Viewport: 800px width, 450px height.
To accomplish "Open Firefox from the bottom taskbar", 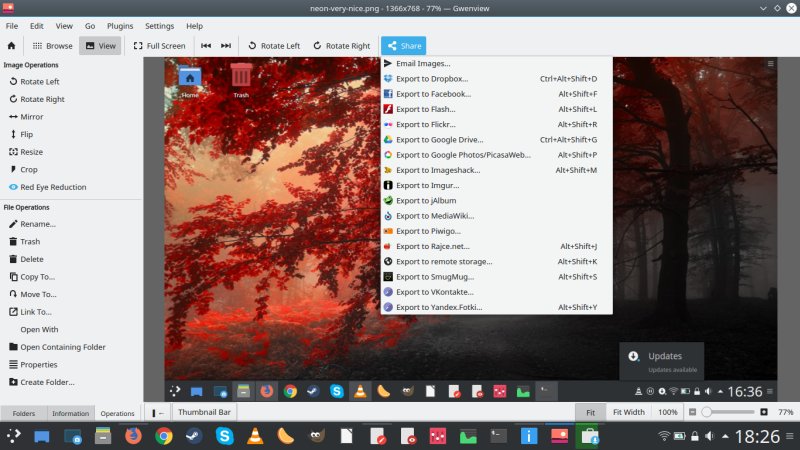I will [133, 436].
